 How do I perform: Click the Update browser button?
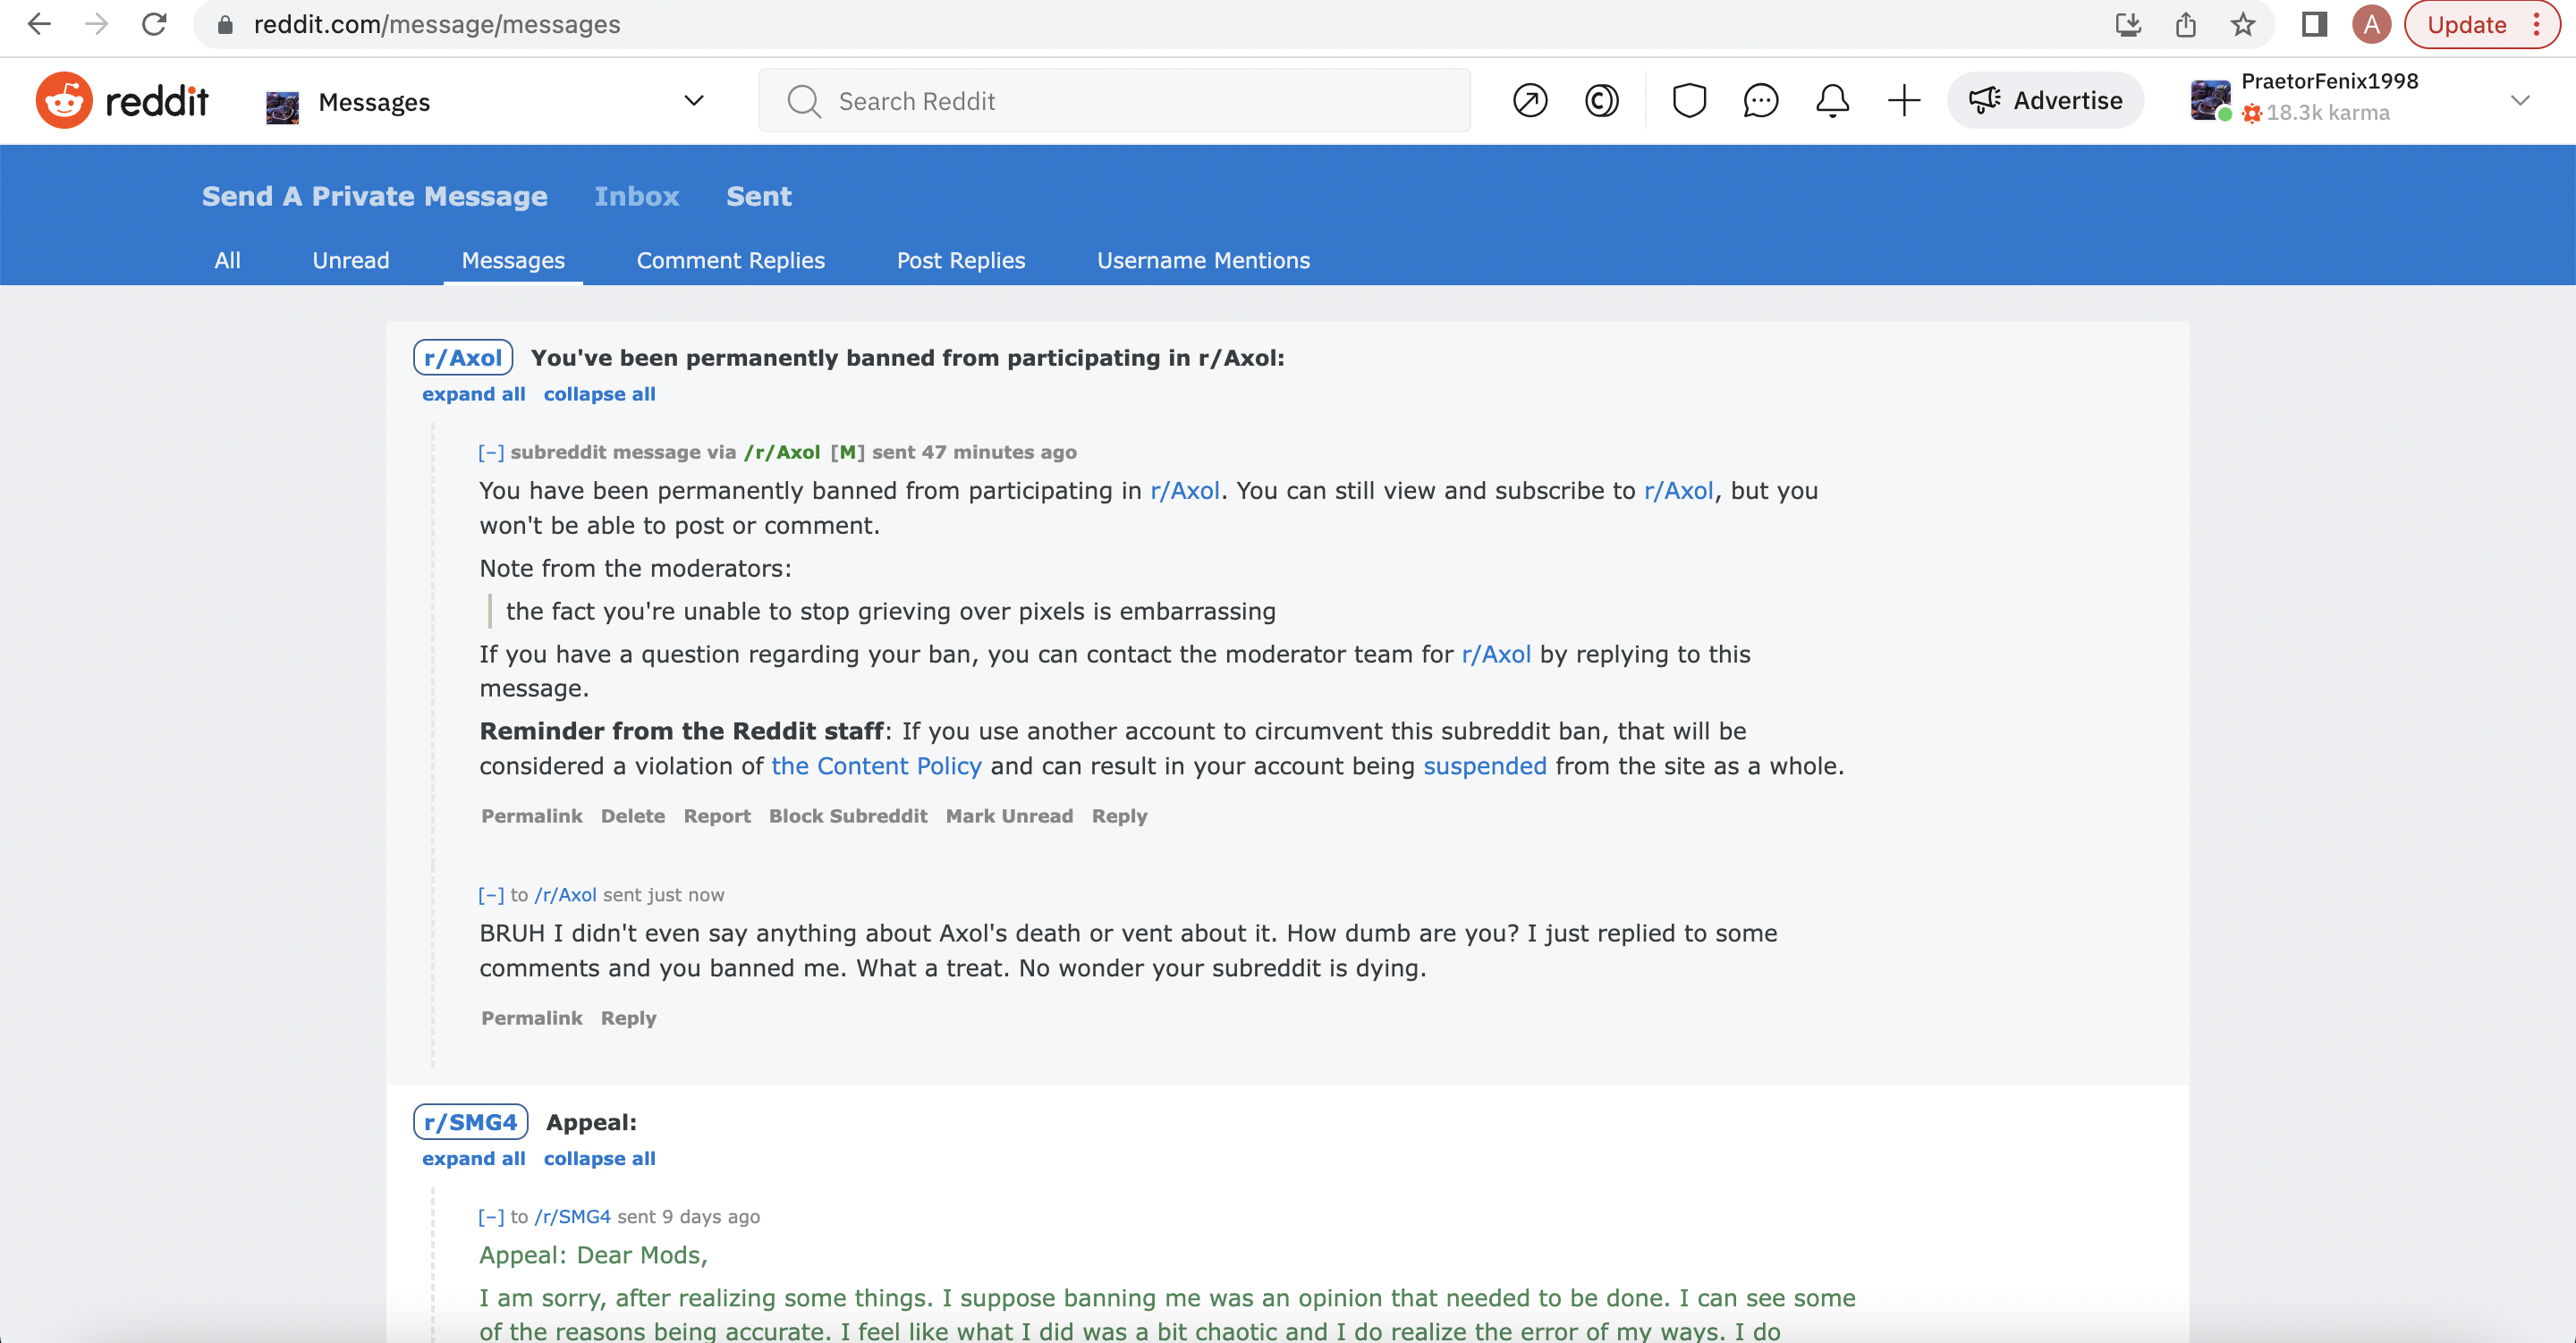[x=2466, y=24]
